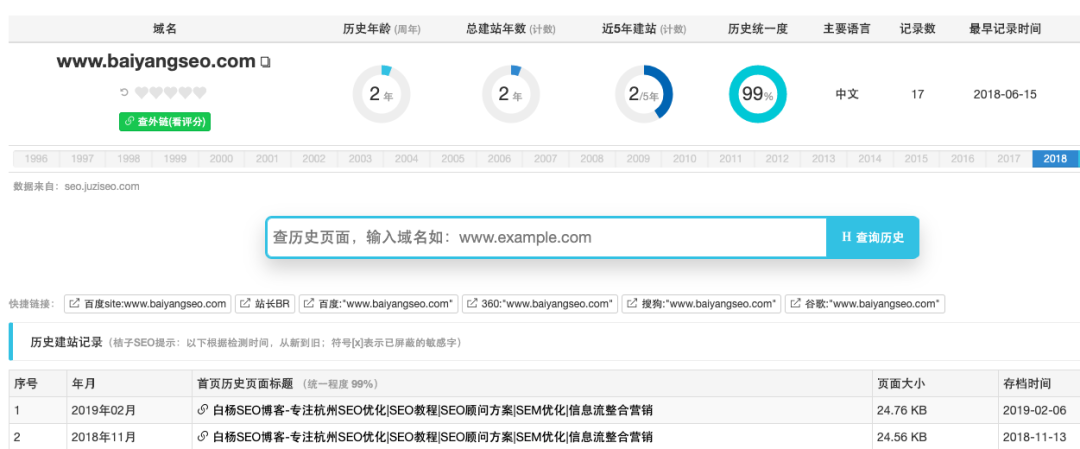Image resolution: width=1080 pixels, height=449 pixels.
Task: Open the 搜狗:"www.baiyangseo.com" quick link
Action: 701,303
